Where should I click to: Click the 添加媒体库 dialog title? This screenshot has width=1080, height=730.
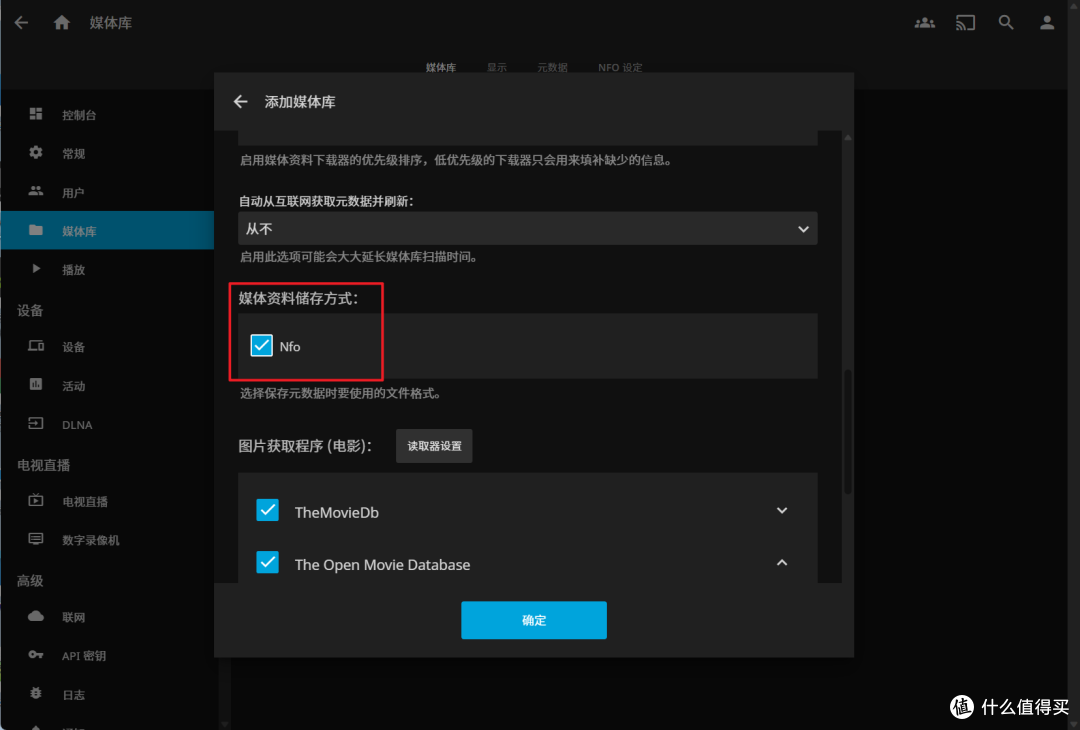click(300, 102)
